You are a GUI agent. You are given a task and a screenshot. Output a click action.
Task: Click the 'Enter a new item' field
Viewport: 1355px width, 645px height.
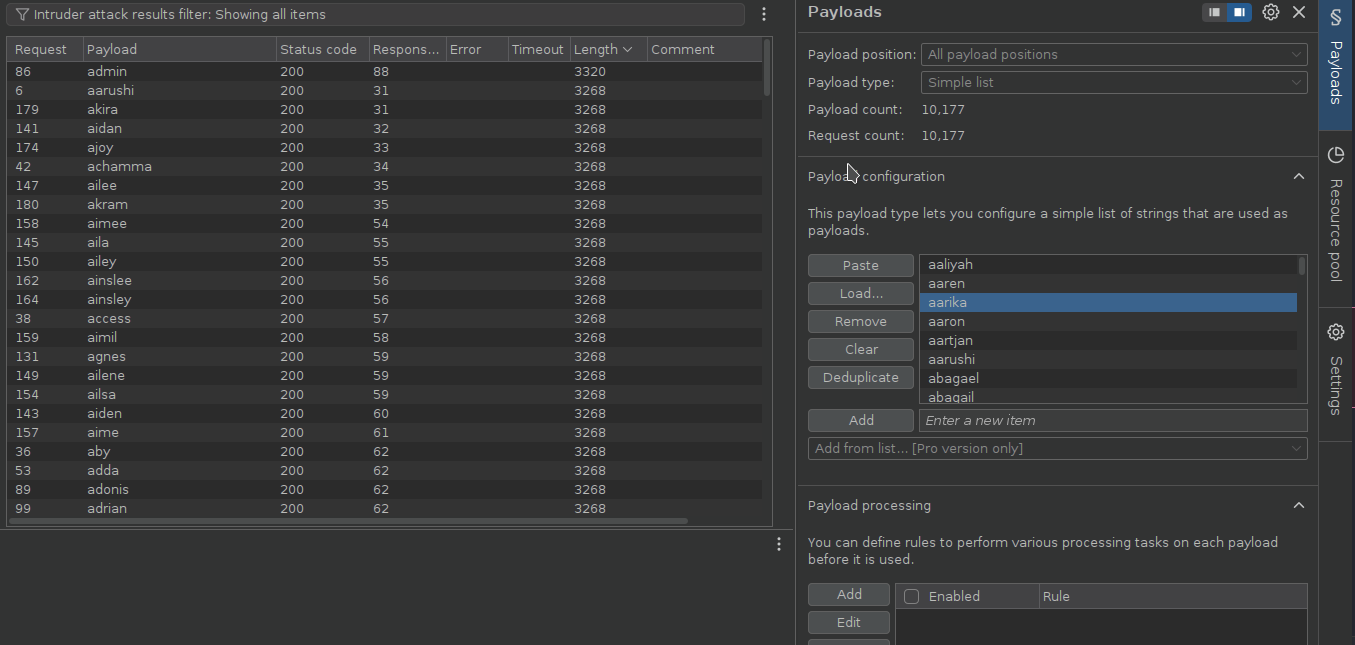coord(1112,420)
